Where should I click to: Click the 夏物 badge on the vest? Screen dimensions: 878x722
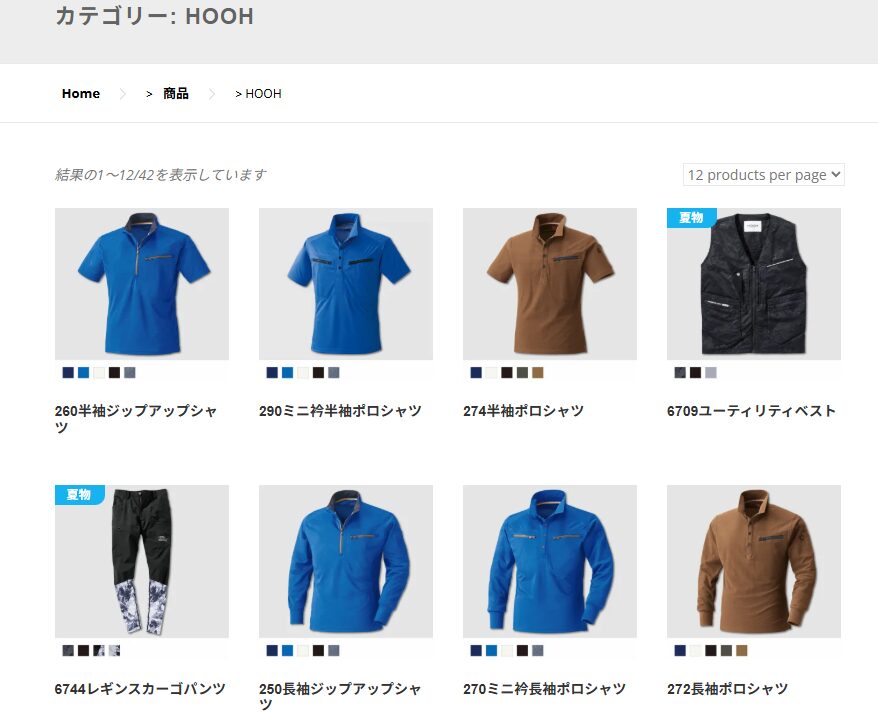click(x=691, y=217)
